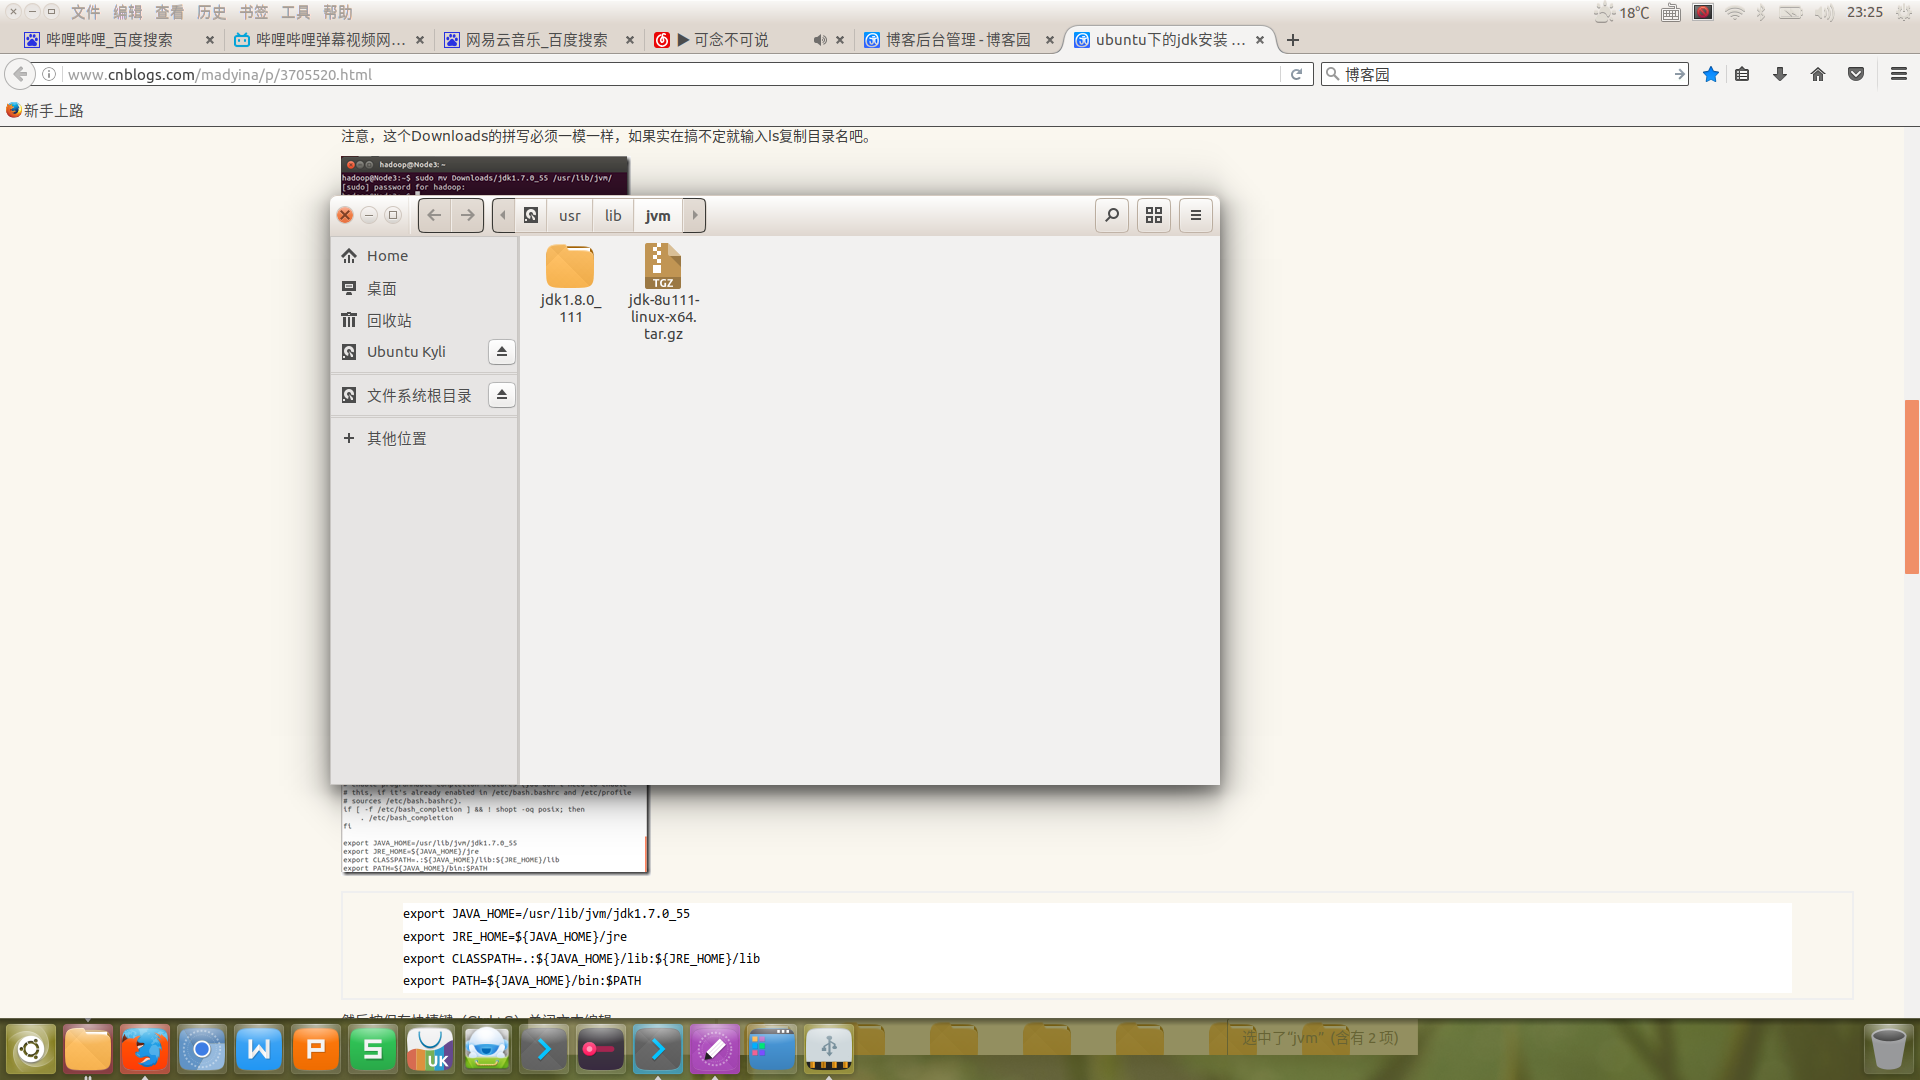Click the webpage vertical scrollbar thumb
This screenshot has width=1920, height=1080.
click(x=1911, y=486)
